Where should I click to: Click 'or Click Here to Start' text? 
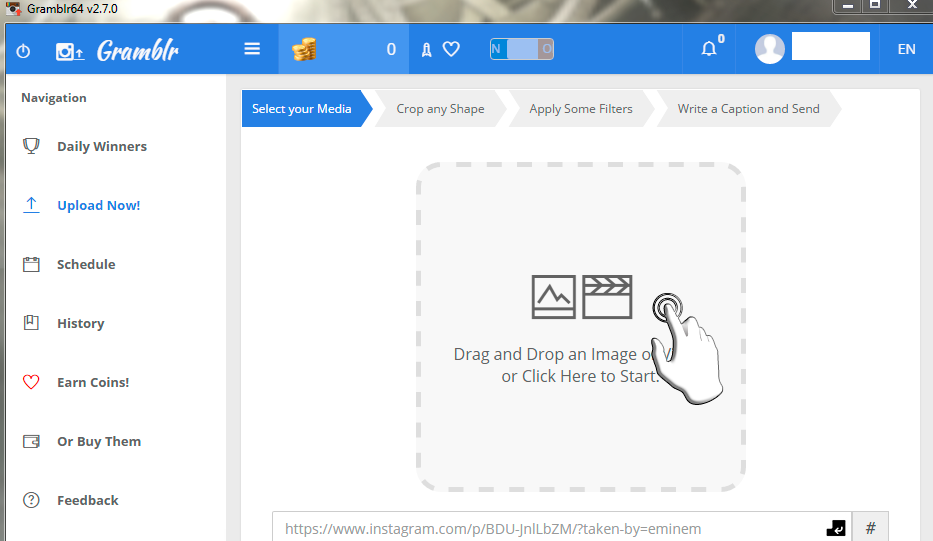pyautogui.click(x=580, y=376)
